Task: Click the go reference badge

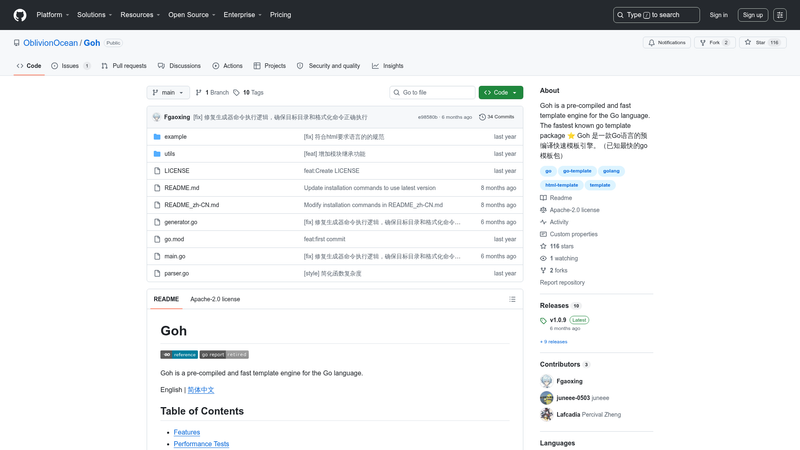Action: coord(179,355)
